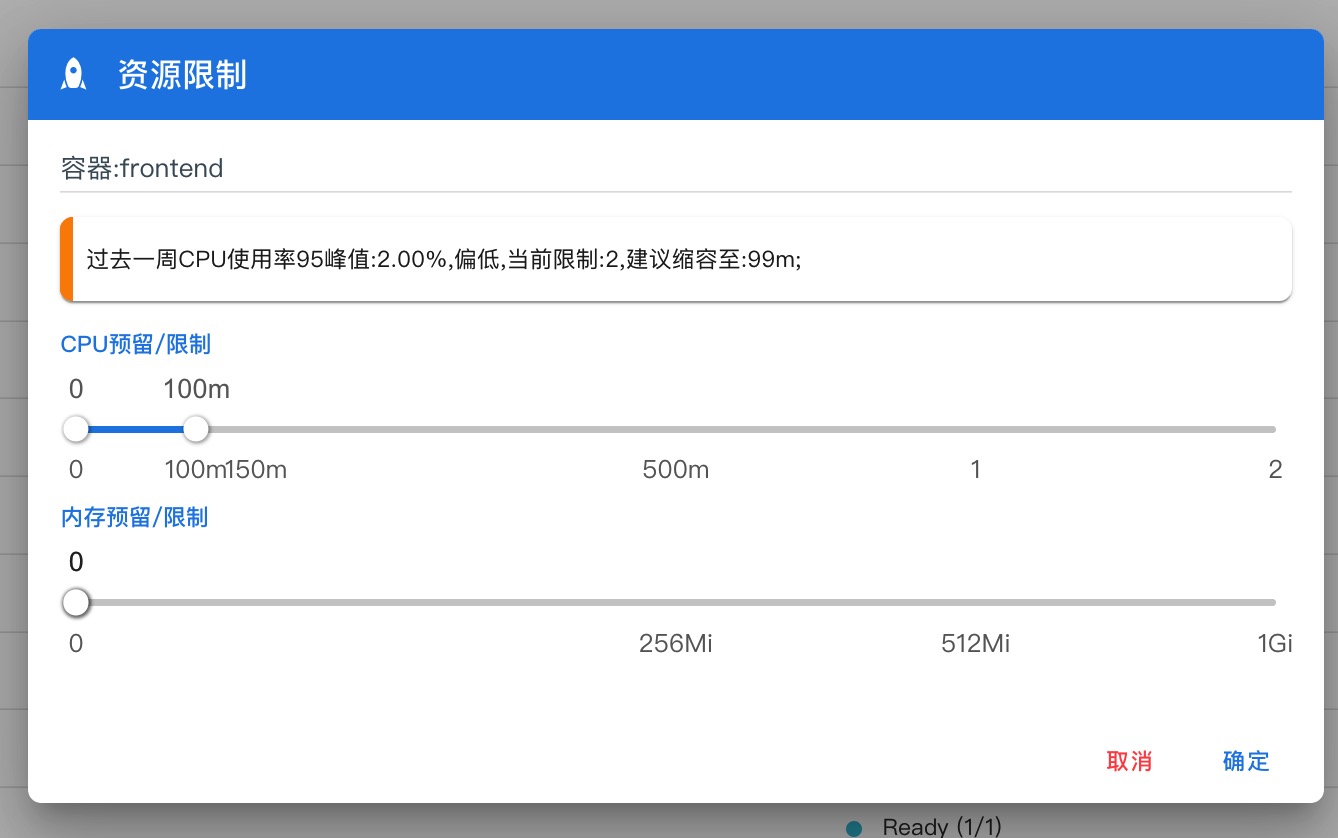Click the CPU usage suggestion alert message

[676, 259]
